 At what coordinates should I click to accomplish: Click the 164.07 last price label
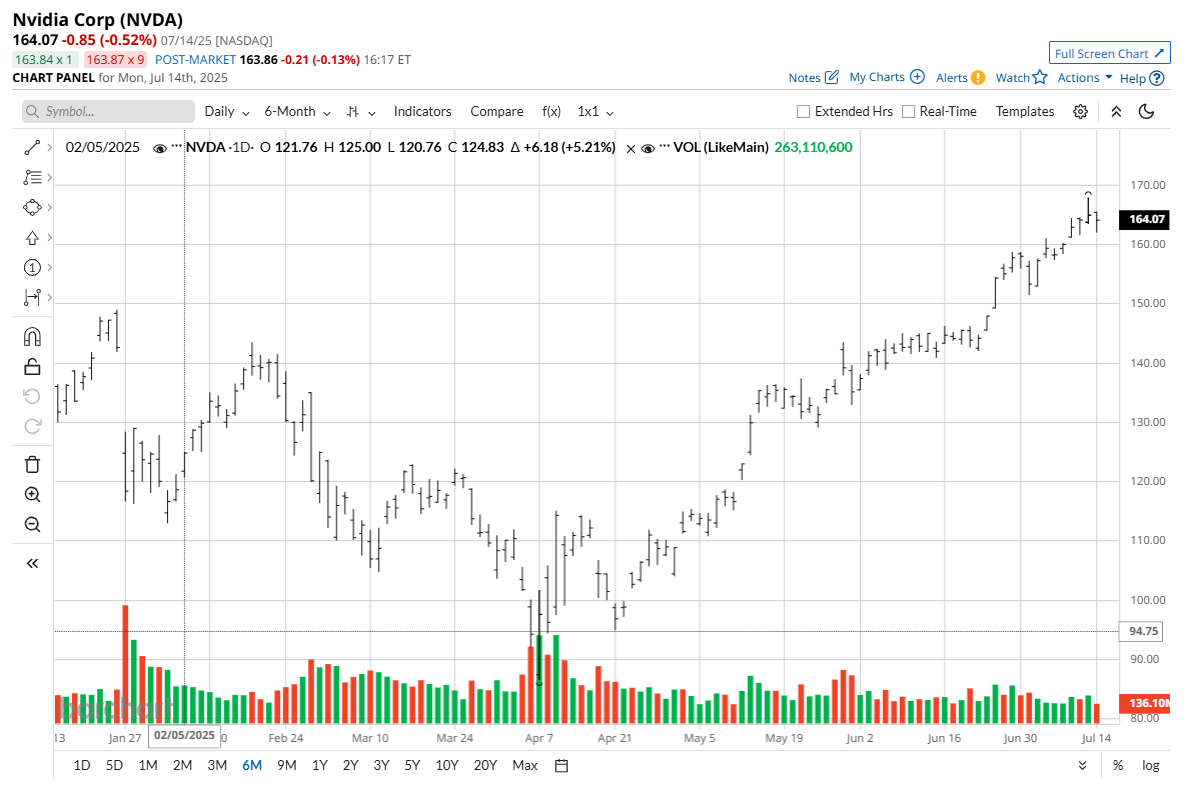[x=1144, y=219]
